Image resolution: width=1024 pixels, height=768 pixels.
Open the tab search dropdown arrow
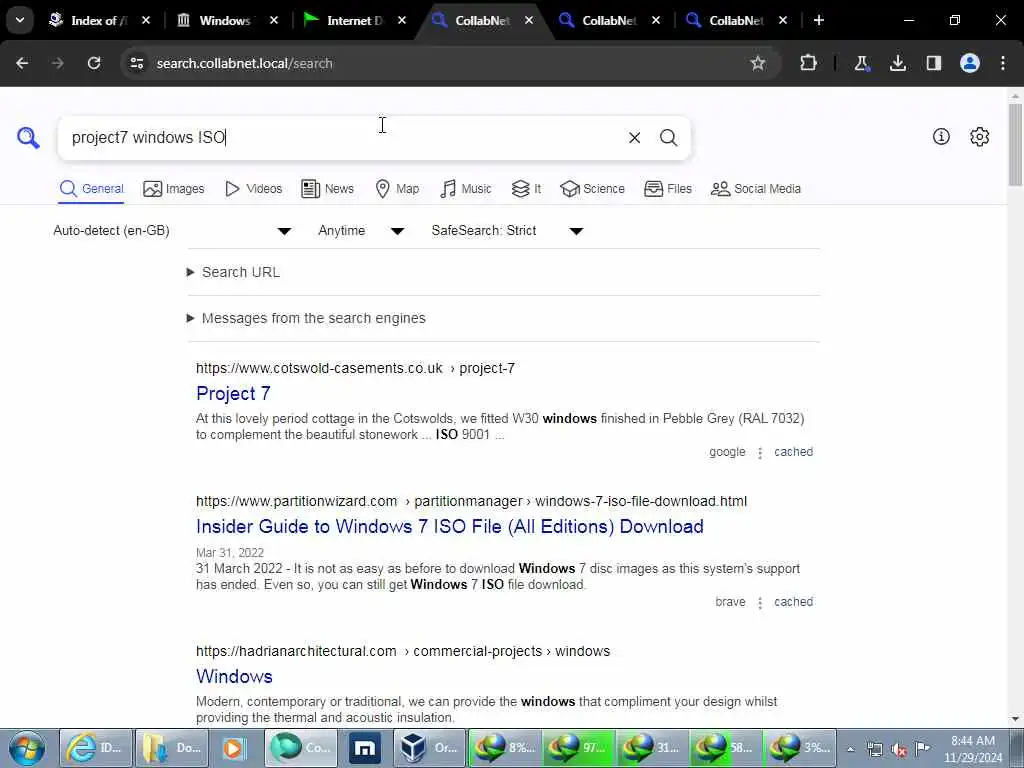(20, 20)
